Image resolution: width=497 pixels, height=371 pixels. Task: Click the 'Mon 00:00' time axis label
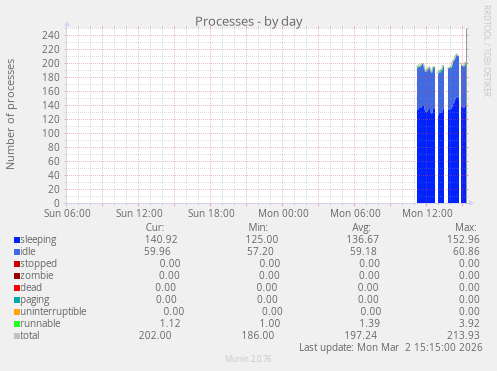click(x=283, y=213)
